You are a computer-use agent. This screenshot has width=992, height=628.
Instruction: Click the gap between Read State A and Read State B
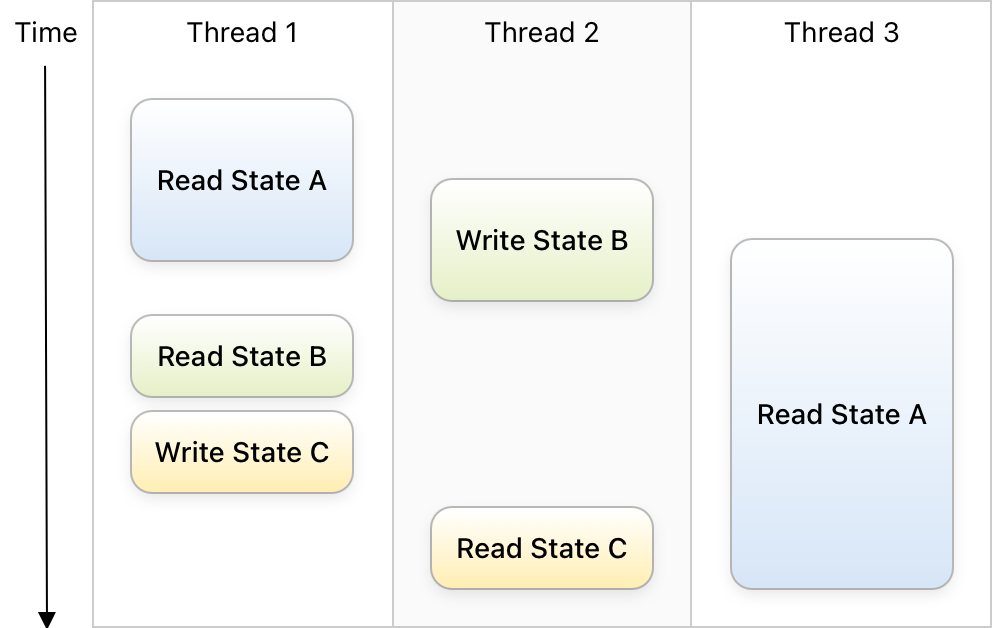tap(242, 288)
